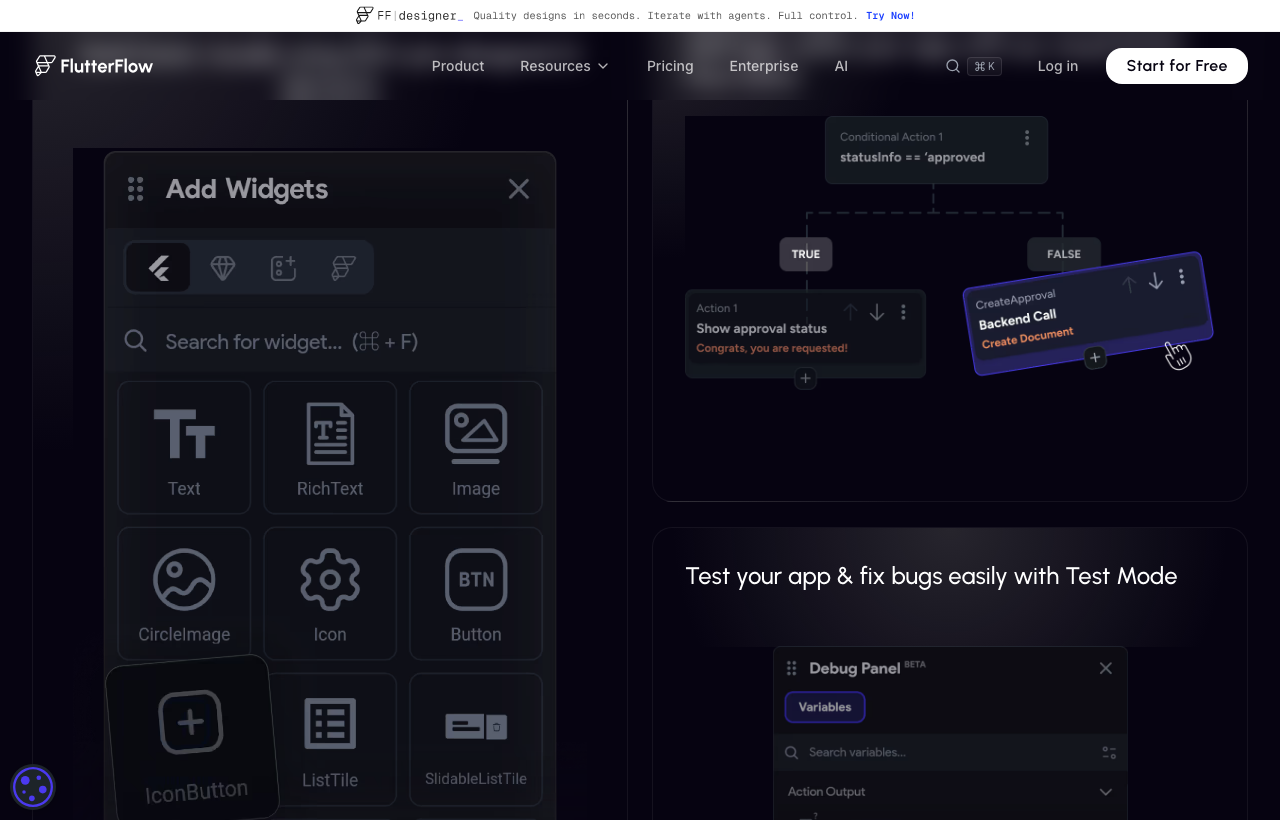
Task: Select the Variables tab in Debug Panel
Action: (825, 707)
